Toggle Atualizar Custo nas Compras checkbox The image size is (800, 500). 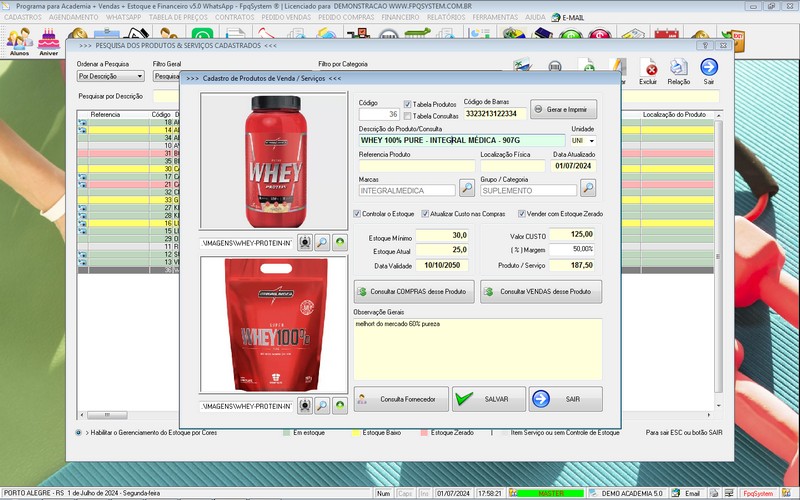[425, 214]
